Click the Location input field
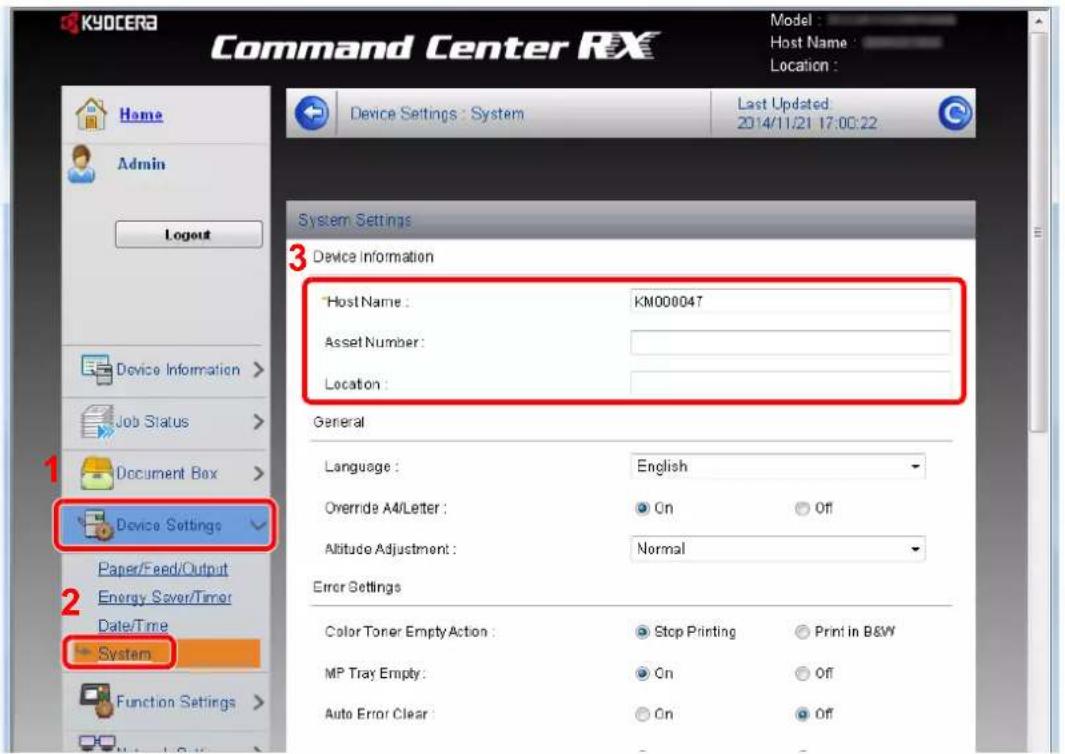The image size is (1065, 754). coord(791,384)
